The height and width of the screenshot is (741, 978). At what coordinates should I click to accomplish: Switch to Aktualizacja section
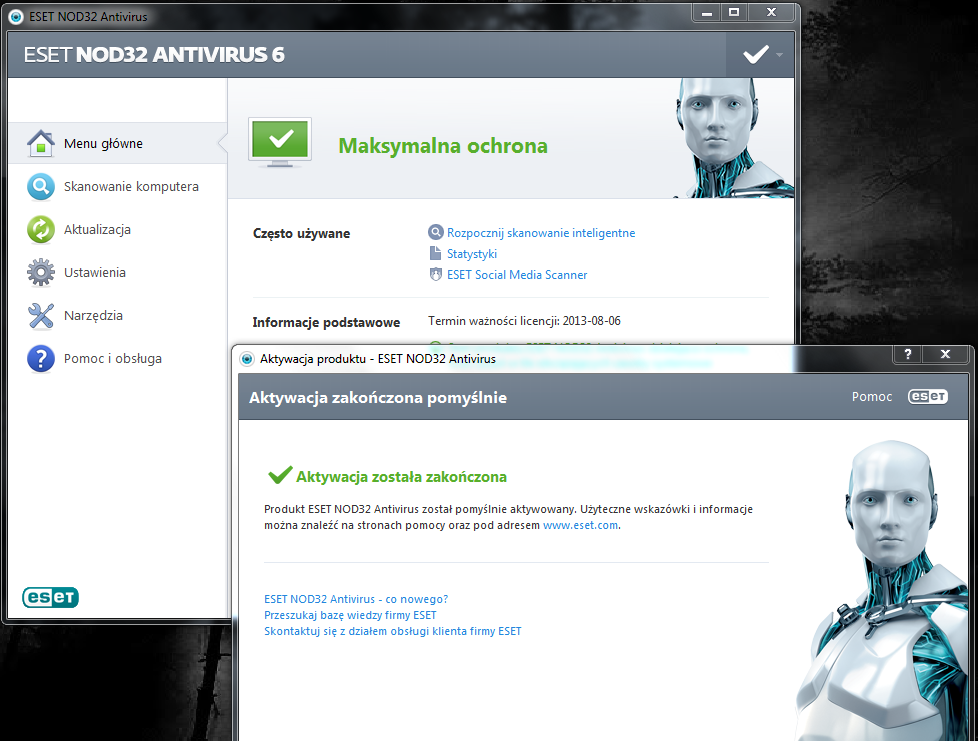(118, 230)
